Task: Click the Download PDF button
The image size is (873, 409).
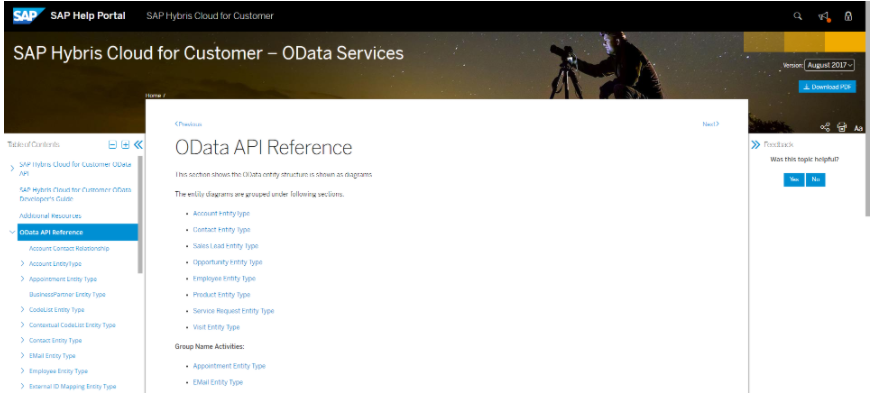Action: click(827, 87)
